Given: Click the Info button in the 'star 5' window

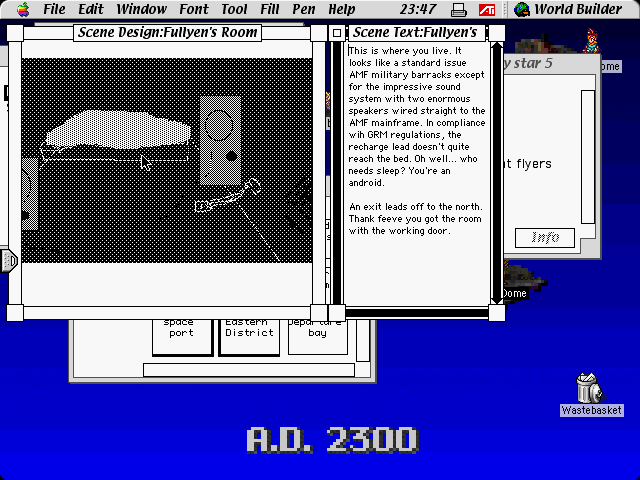Looking at the screenshot, I should pos(545,238).
